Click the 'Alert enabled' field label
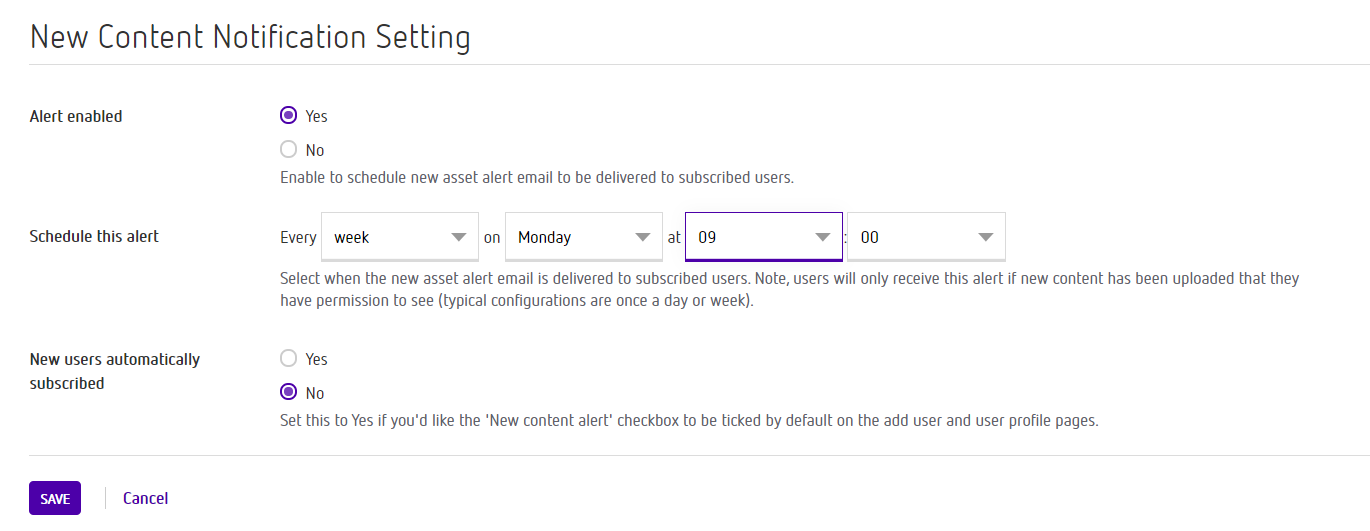 pos(76,116)
